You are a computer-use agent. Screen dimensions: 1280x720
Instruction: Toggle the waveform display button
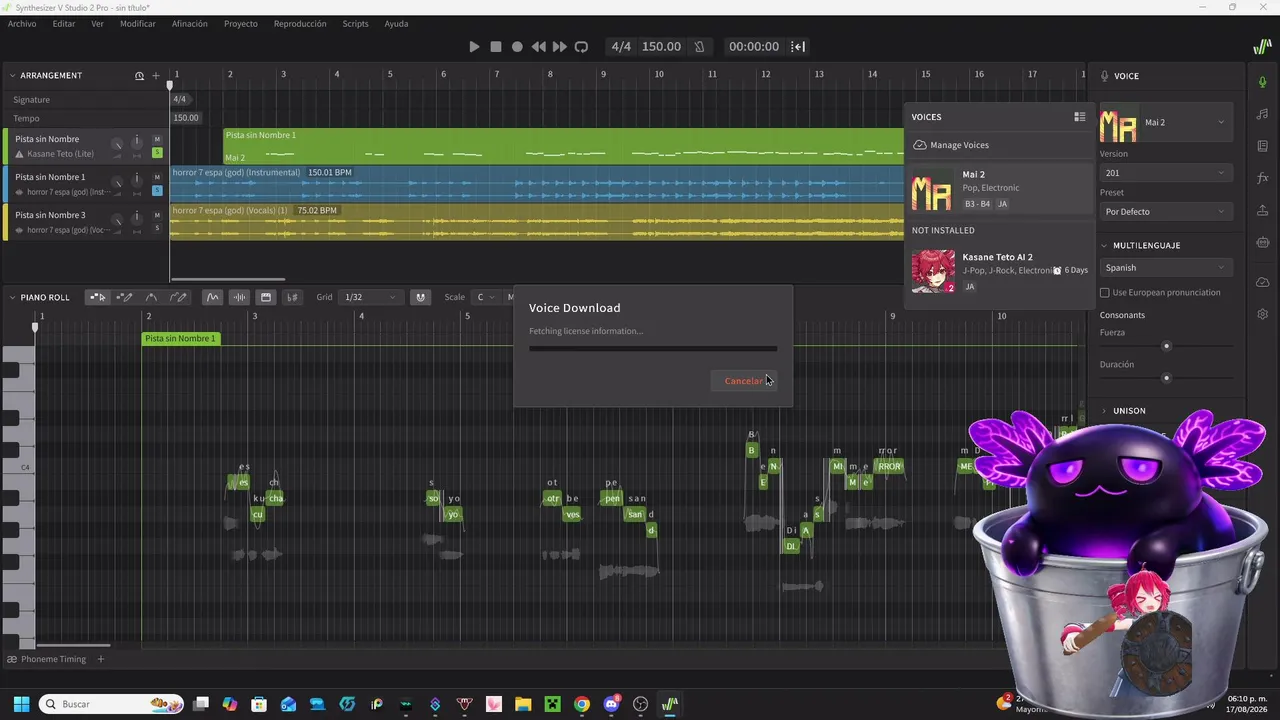[239, 297]
